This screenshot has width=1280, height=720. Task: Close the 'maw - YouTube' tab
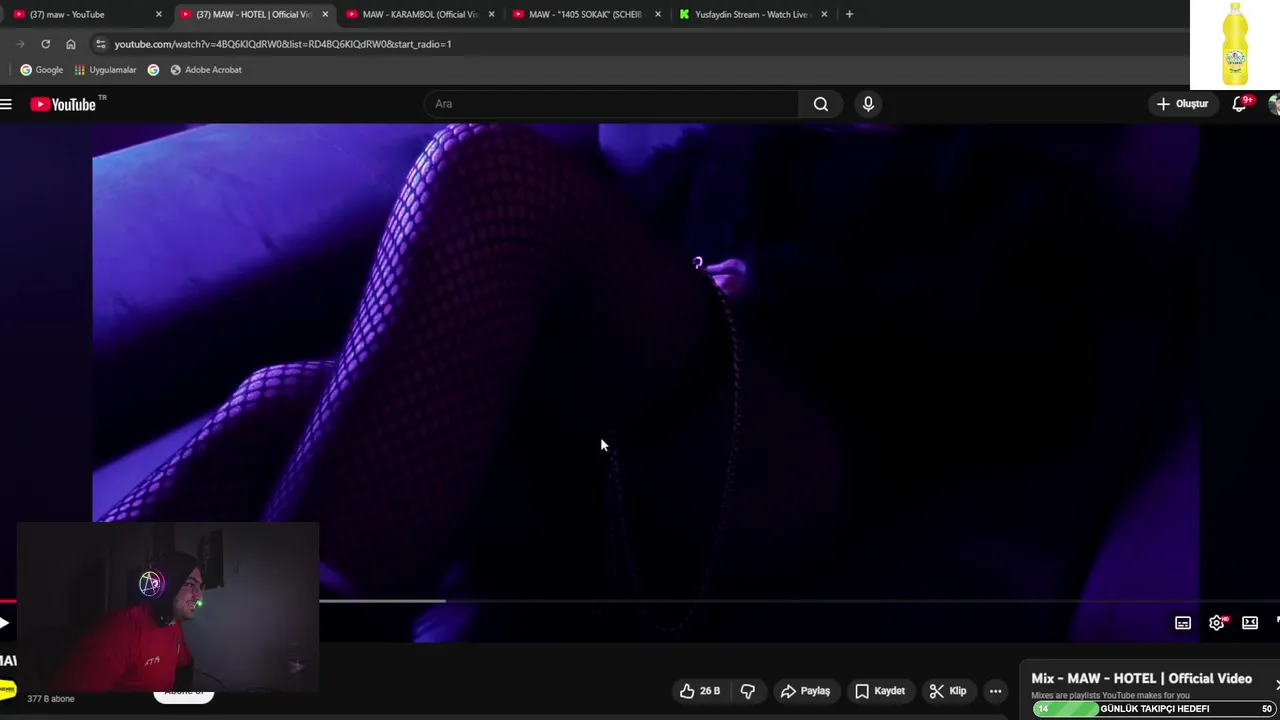tap(159, 14)
